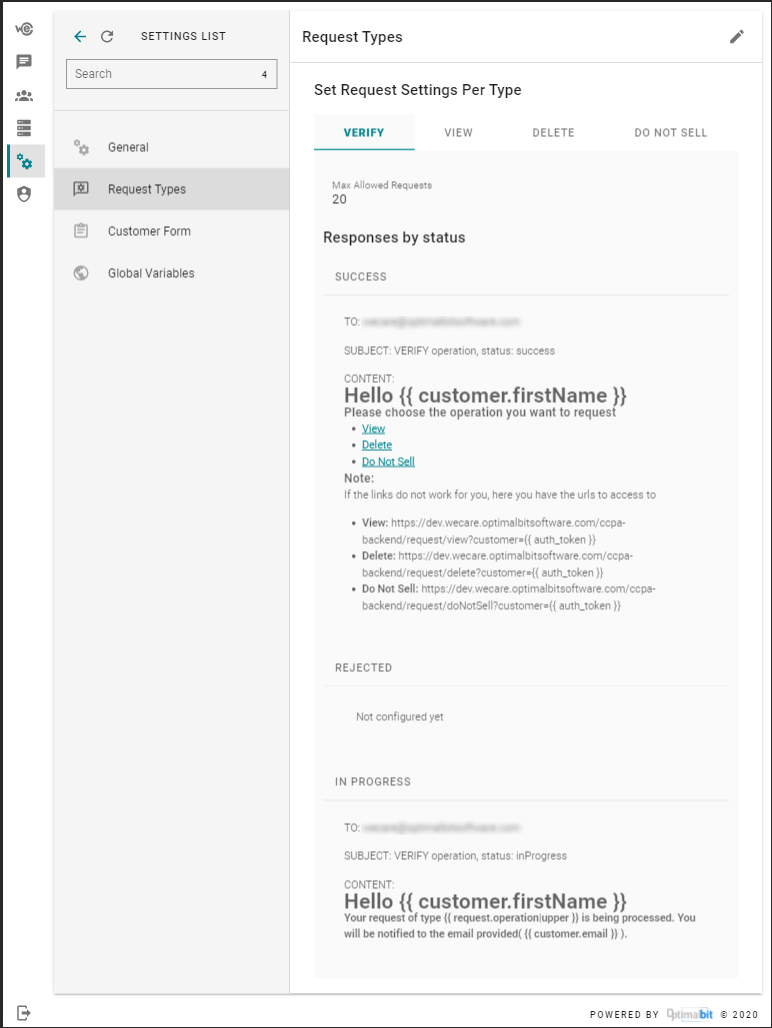The width and height of the screenshot is (772, 1028).
Task: Click the Request Types list icon
Action: [81, 189]
